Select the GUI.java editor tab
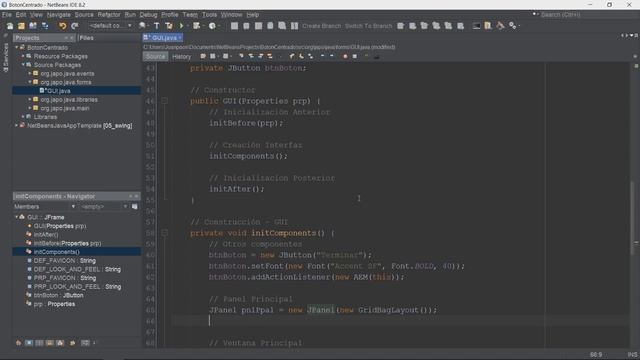This screenshot has height=360, width=640. pos(162,38)
